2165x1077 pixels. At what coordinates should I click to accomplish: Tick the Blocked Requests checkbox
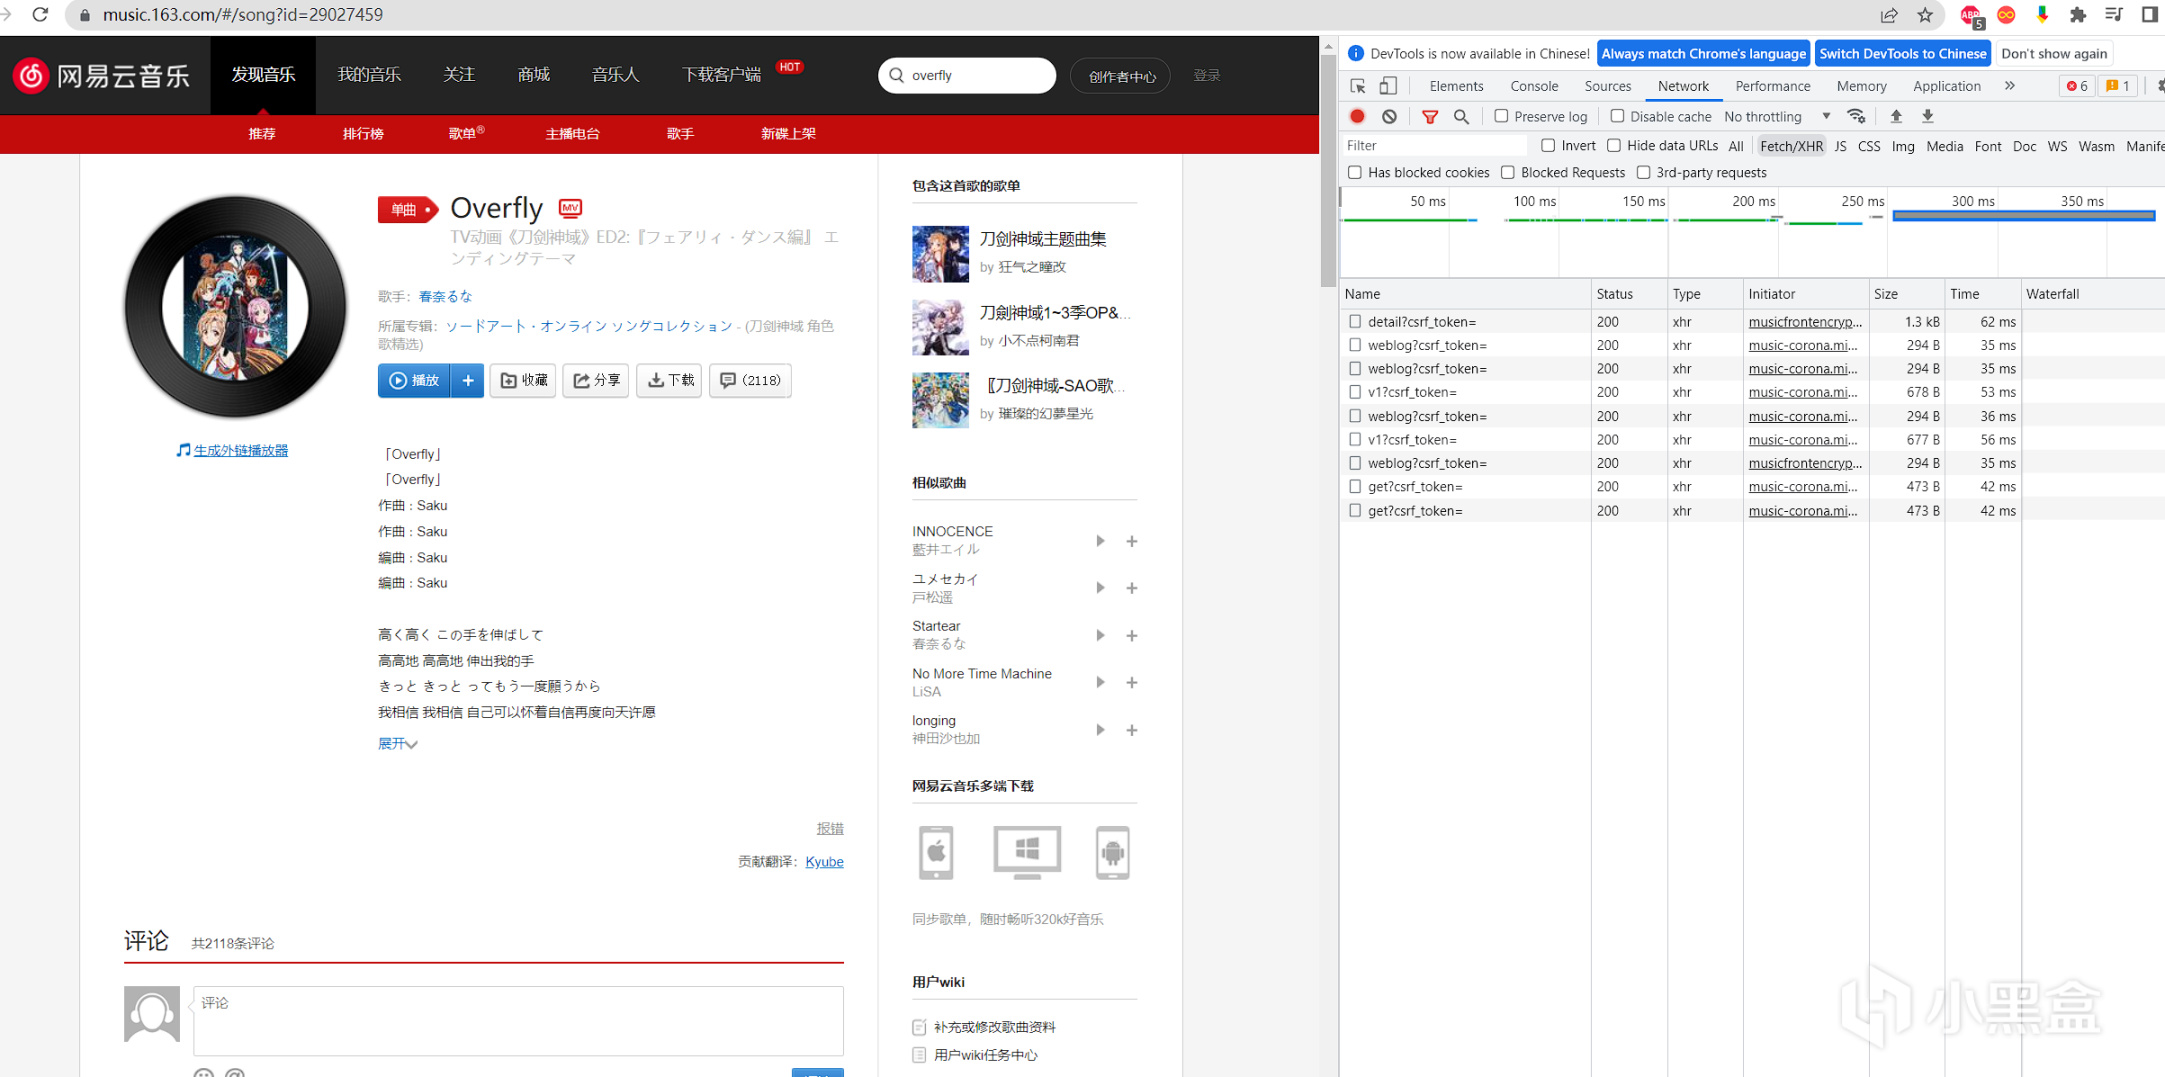click(x=1508, y=172)
